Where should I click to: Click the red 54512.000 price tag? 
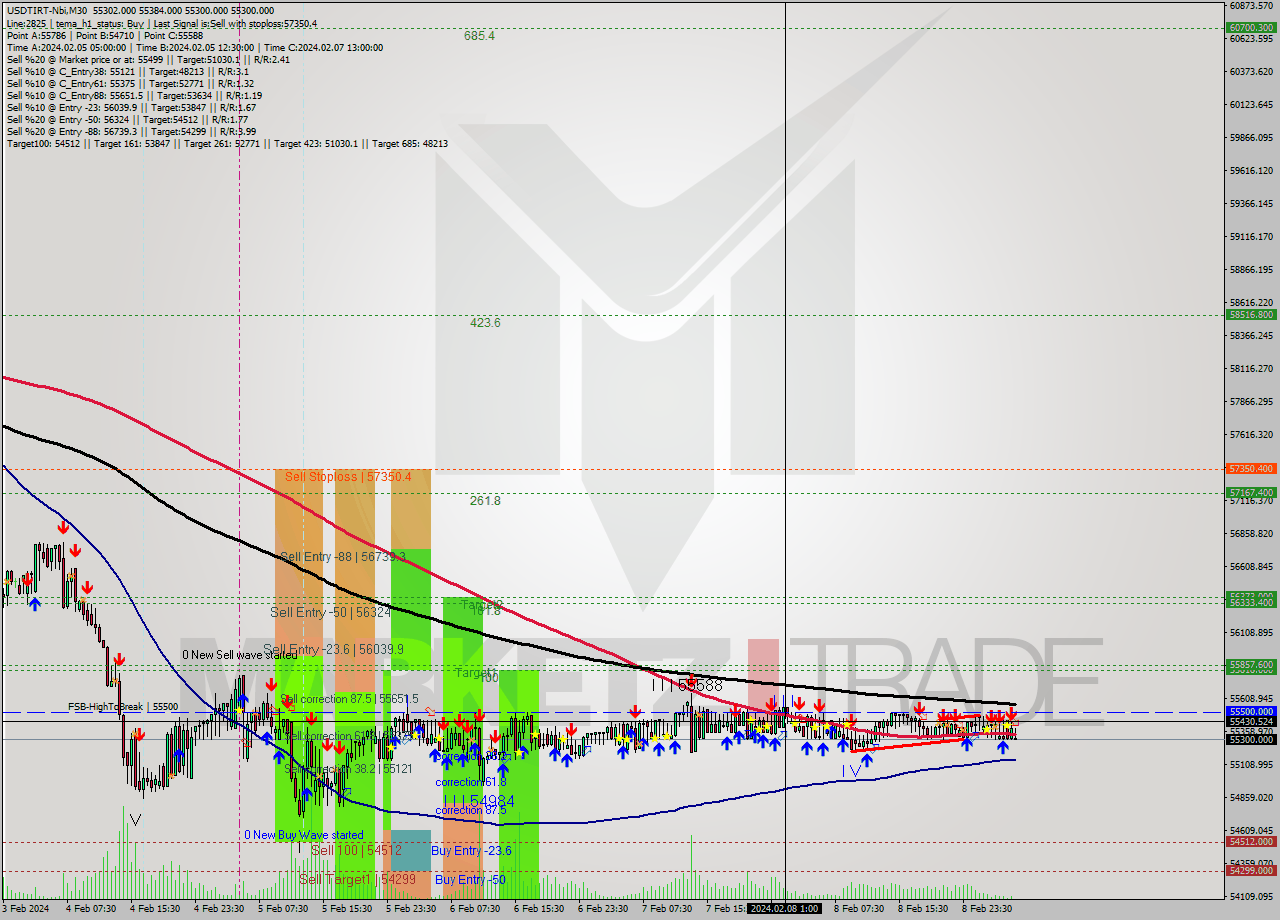(x=1251, y=842)
